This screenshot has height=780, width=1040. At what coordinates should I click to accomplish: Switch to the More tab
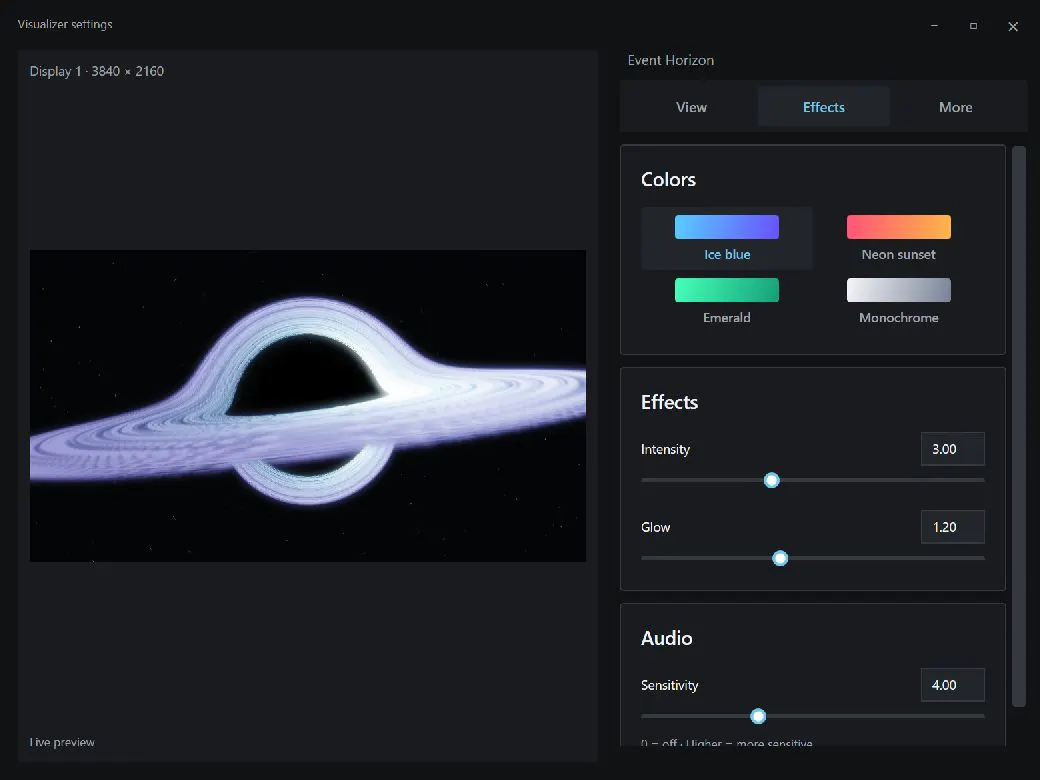point(956,107)
